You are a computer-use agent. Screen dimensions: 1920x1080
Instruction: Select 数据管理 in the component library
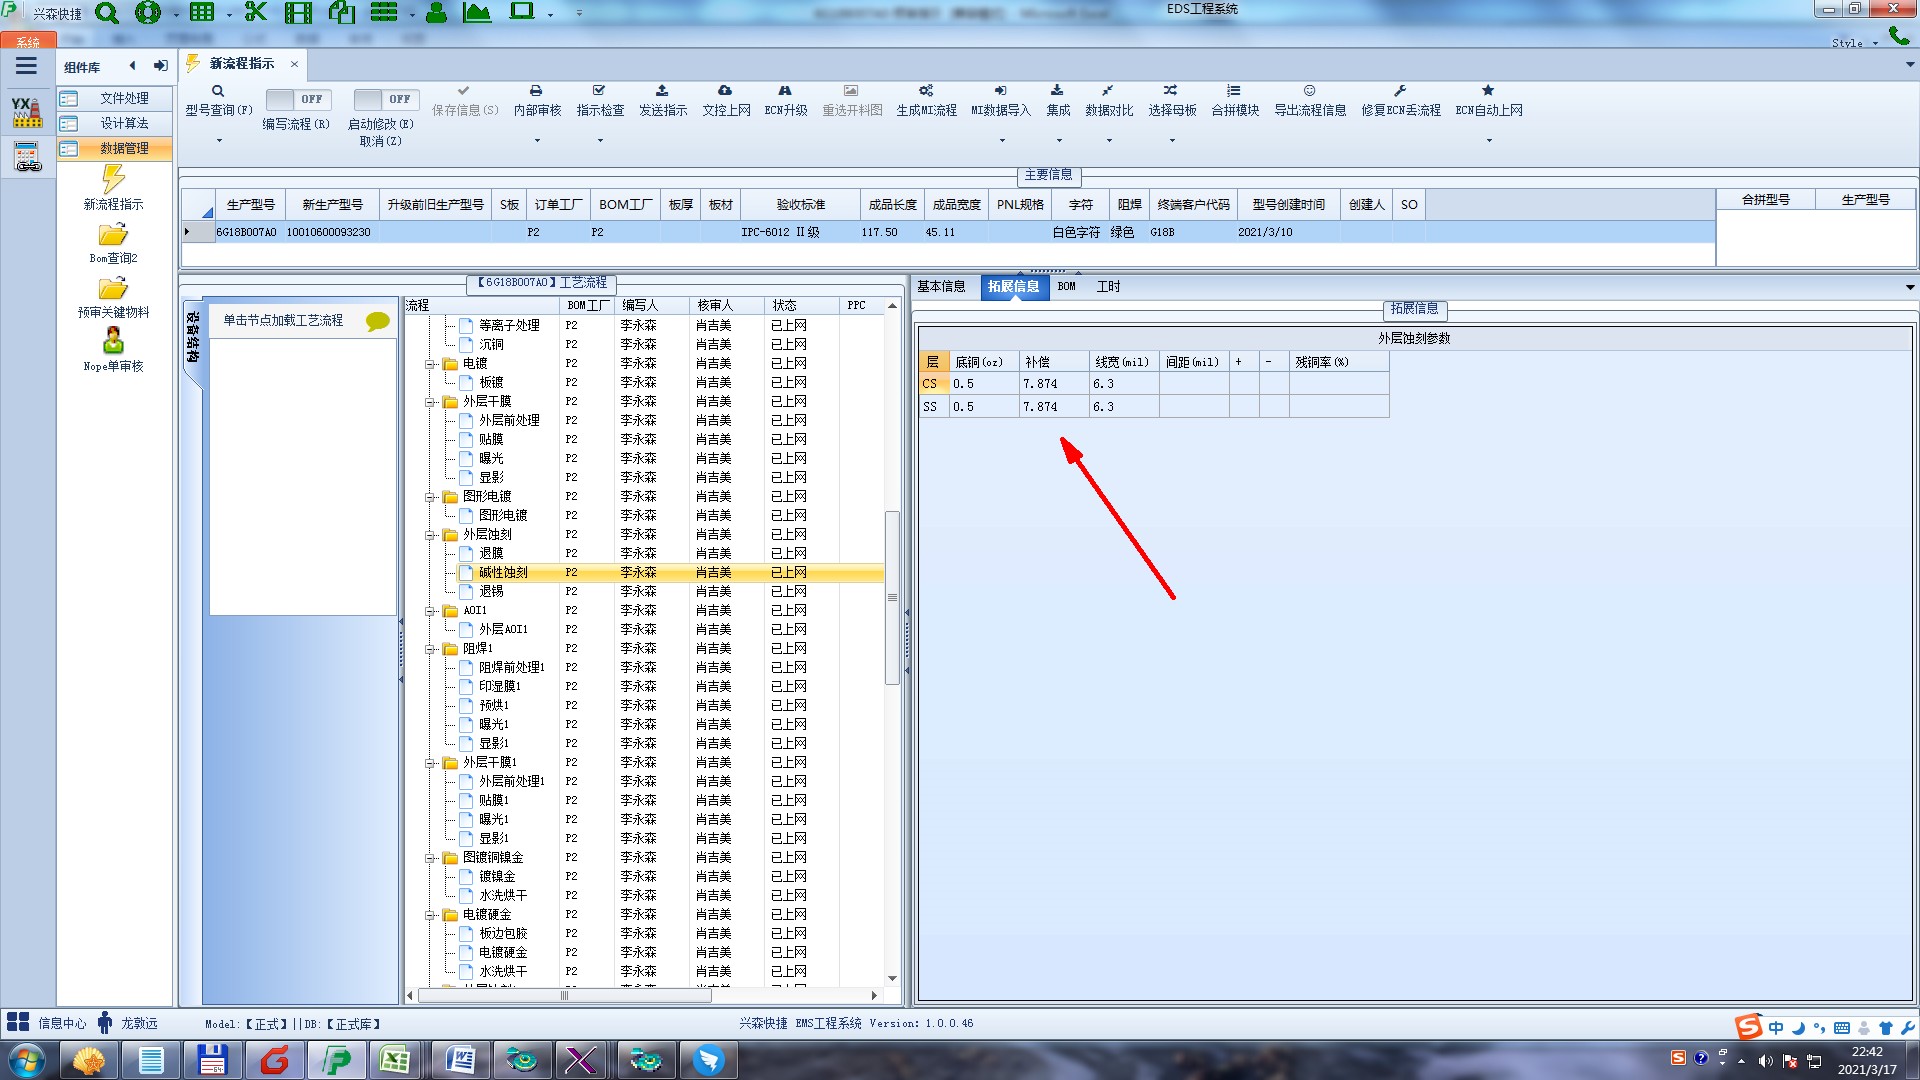coord(123,148)
